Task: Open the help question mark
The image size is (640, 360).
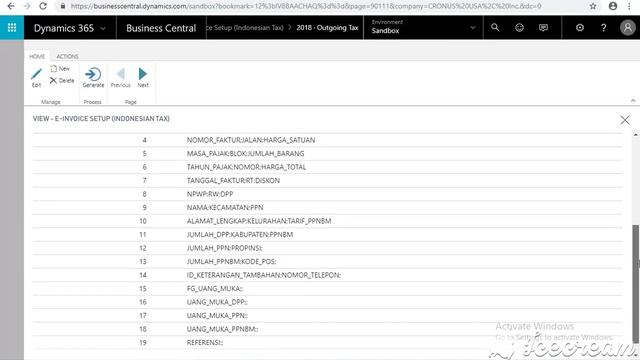Action: point(604,27)
